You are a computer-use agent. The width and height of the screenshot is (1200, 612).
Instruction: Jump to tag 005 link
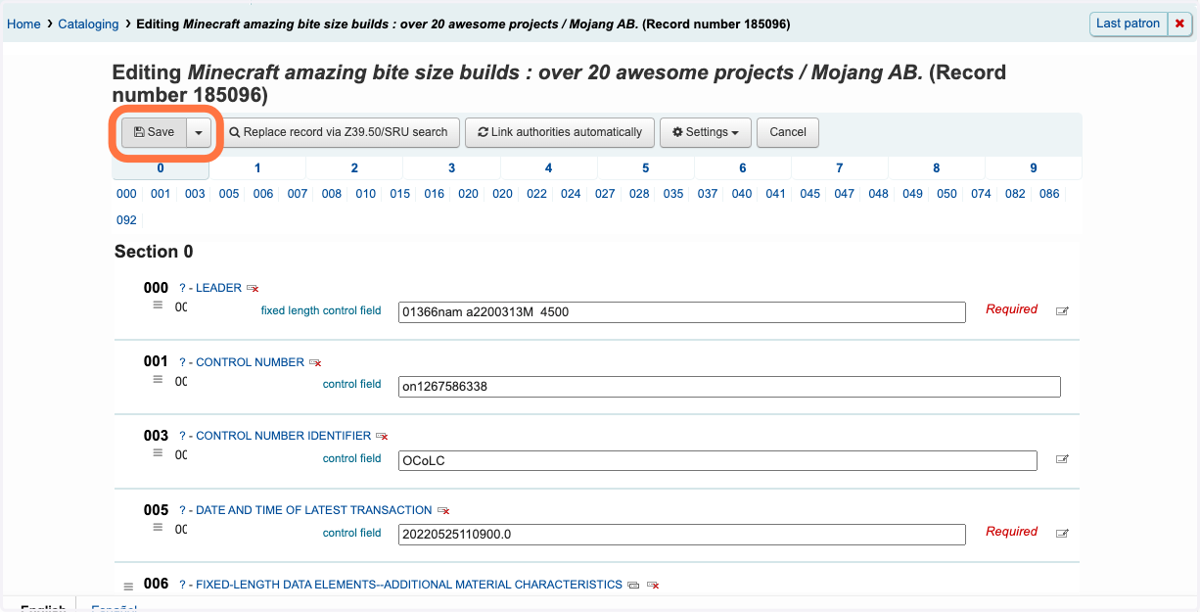click(229, 194)
